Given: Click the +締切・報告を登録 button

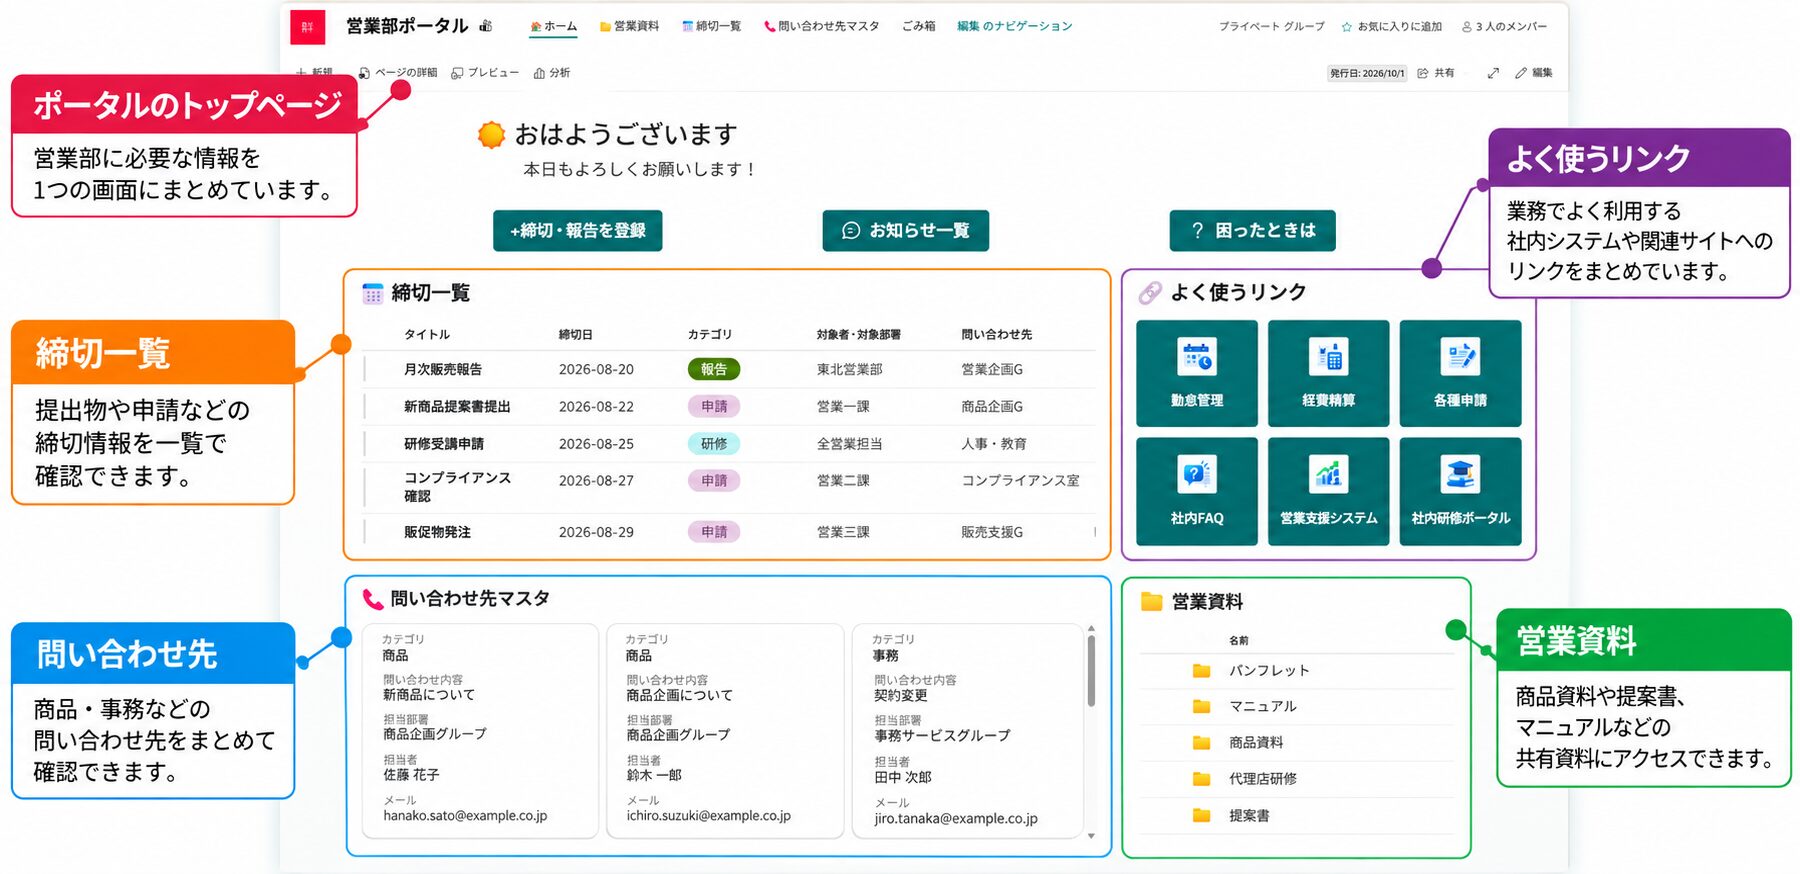Looking at the screenshot, I should tap(577, 230).
